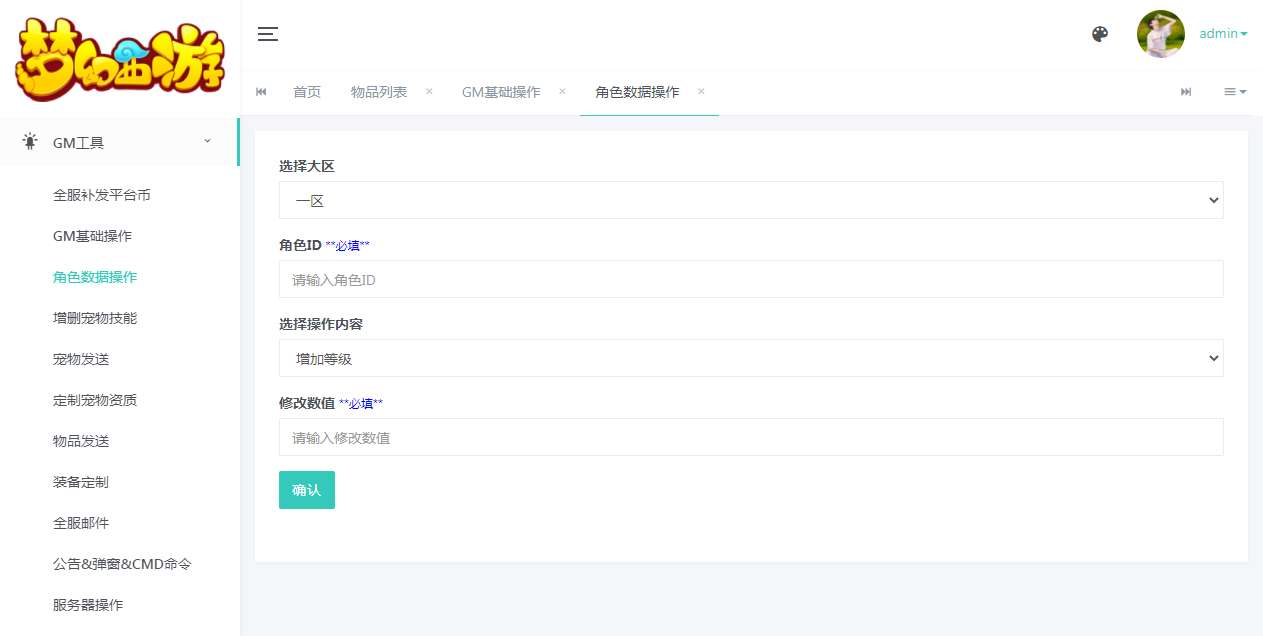
Task: Close the 角色数据操作 tab
Action: [701, 91]
